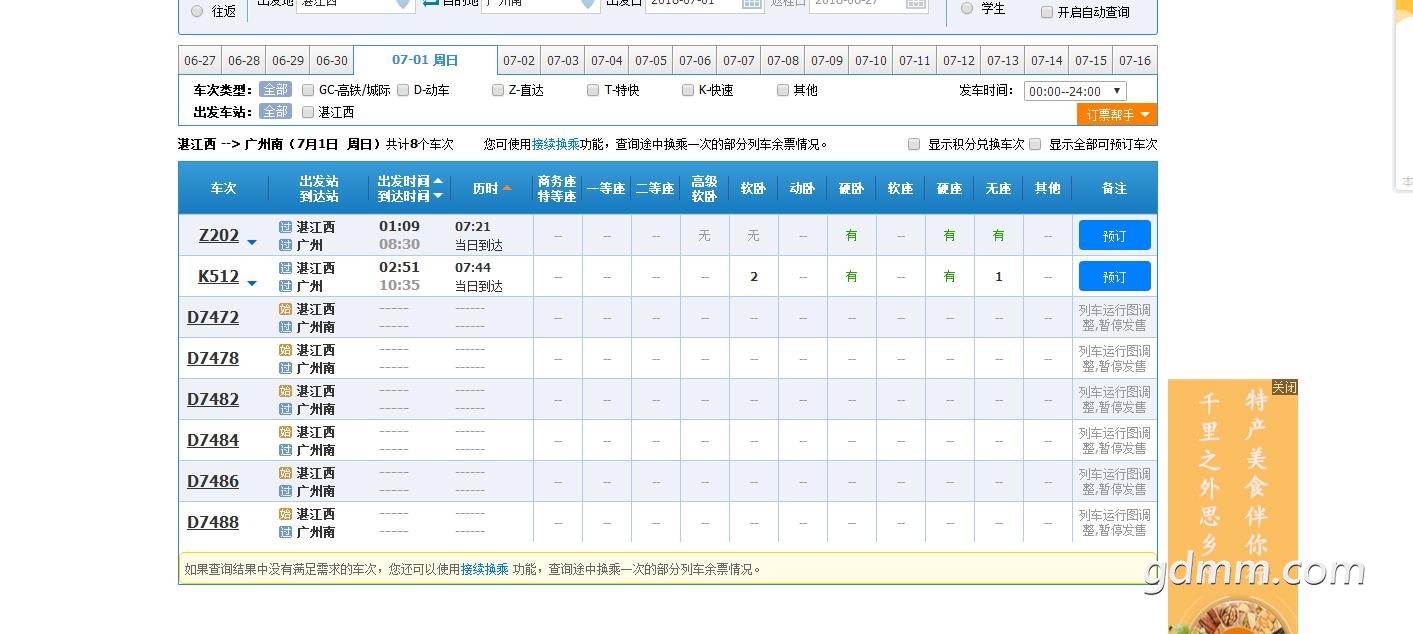The width and height of the screenshot is (1413, 634).
Task: Open the 发车时间 00:00--24:00 dropdown
Action: (x=1075, y=91)
